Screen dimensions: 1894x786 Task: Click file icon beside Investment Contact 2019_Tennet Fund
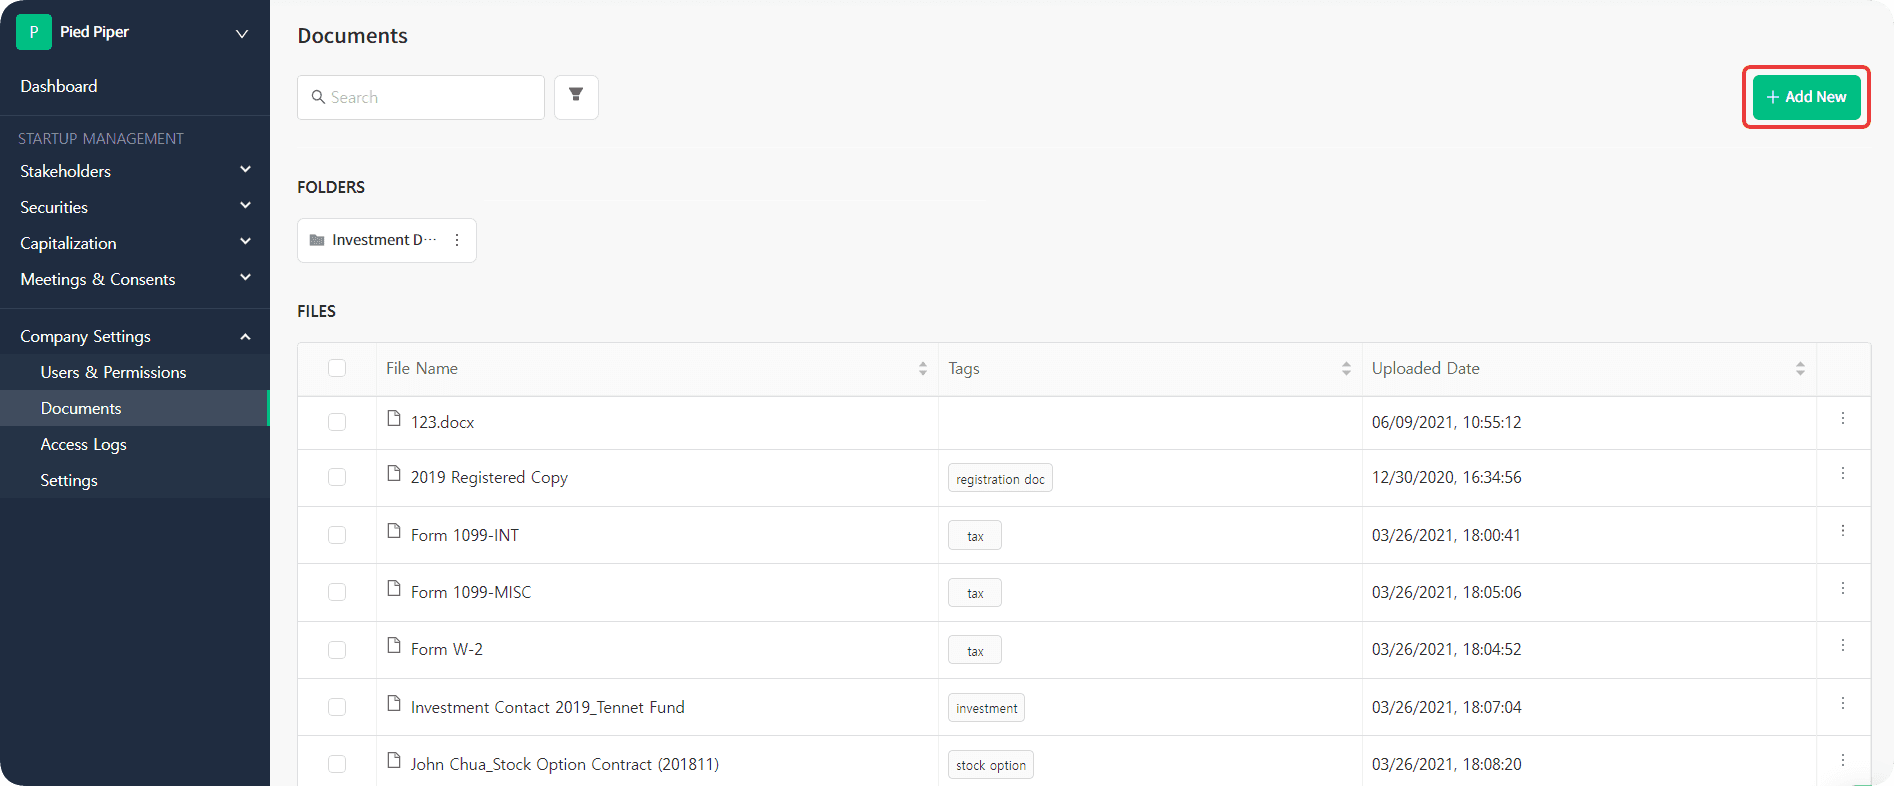tap(394, 704)
